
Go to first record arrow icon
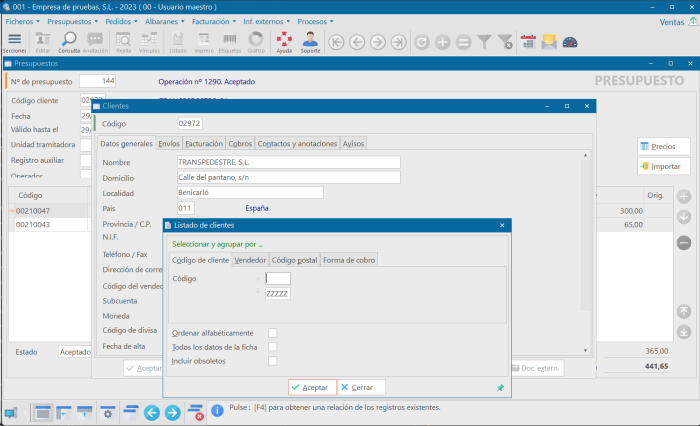click(336, 42)
